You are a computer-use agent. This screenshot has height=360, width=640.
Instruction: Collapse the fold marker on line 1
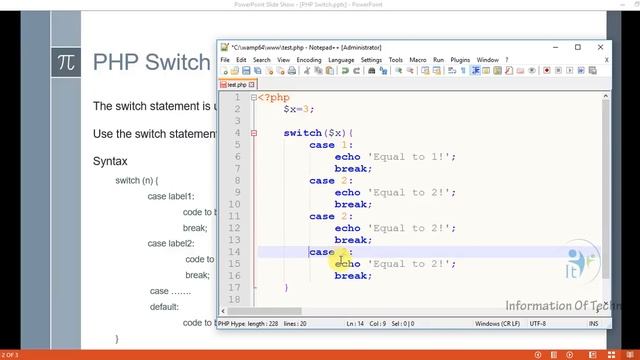[x=253, y=98]
